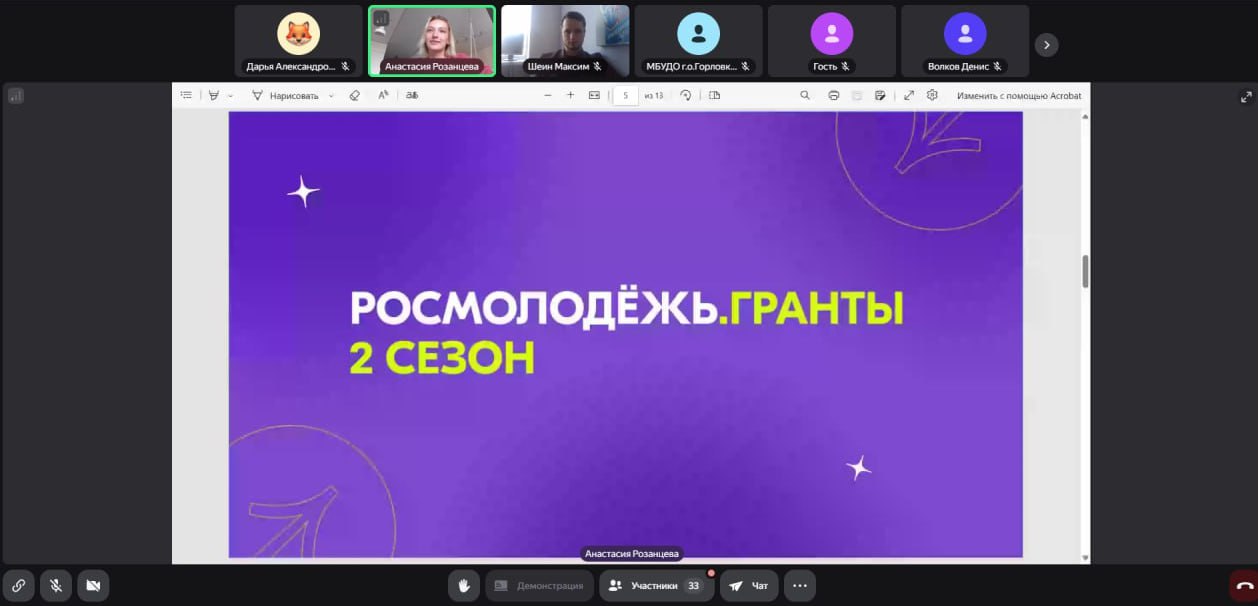Click the save as icon
The image size is (1258, 606).
[880, 95]
